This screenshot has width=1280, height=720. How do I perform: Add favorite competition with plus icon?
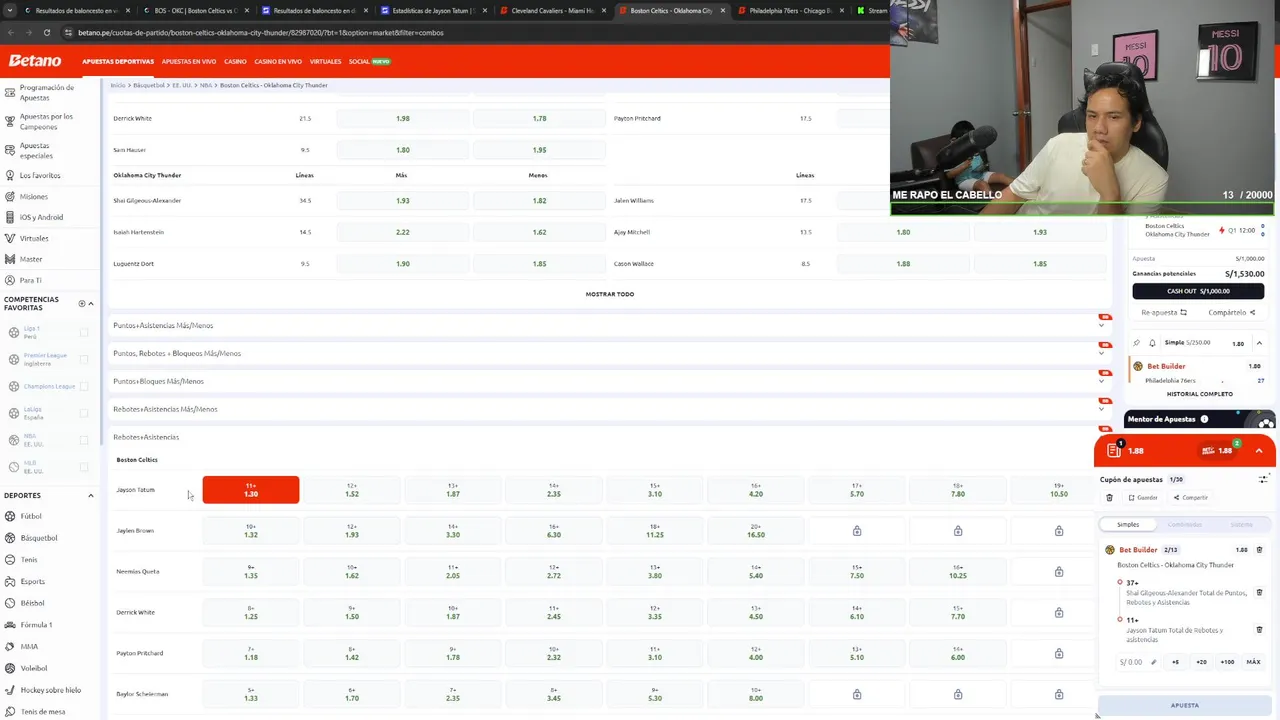tap(82, 304)
